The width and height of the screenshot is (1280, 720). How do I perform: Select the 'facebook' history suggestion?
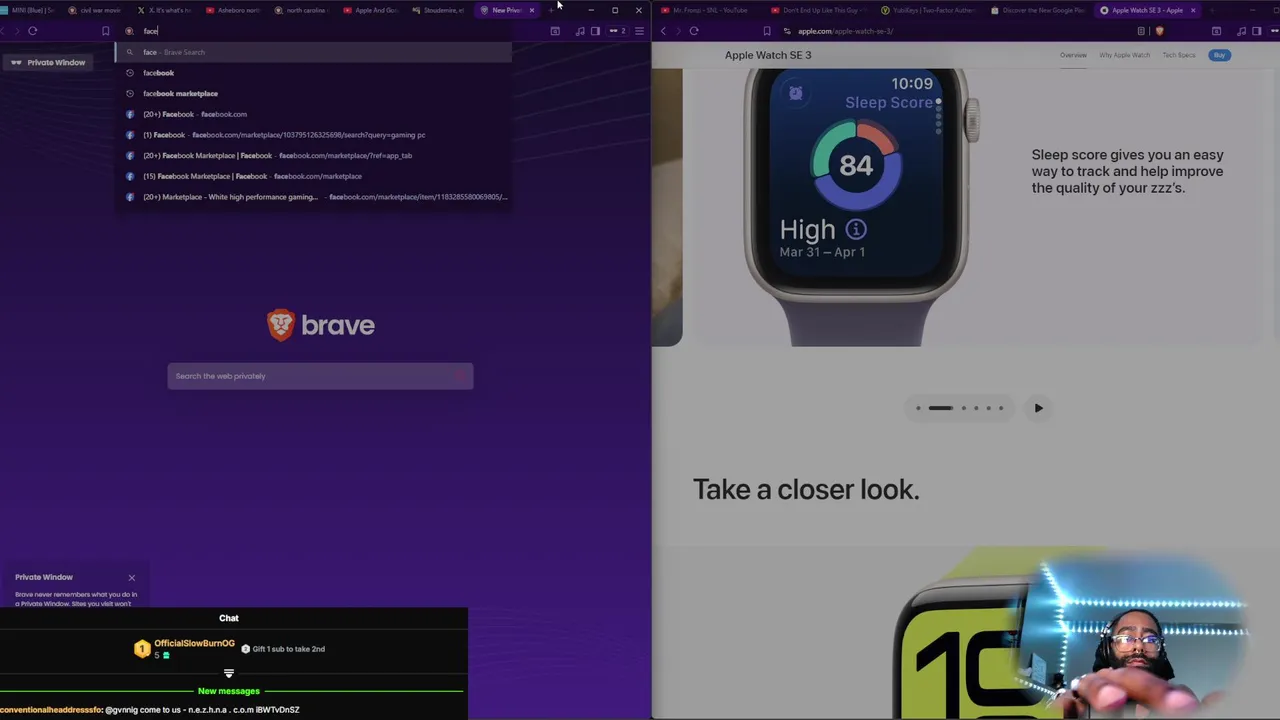[313, 73]
